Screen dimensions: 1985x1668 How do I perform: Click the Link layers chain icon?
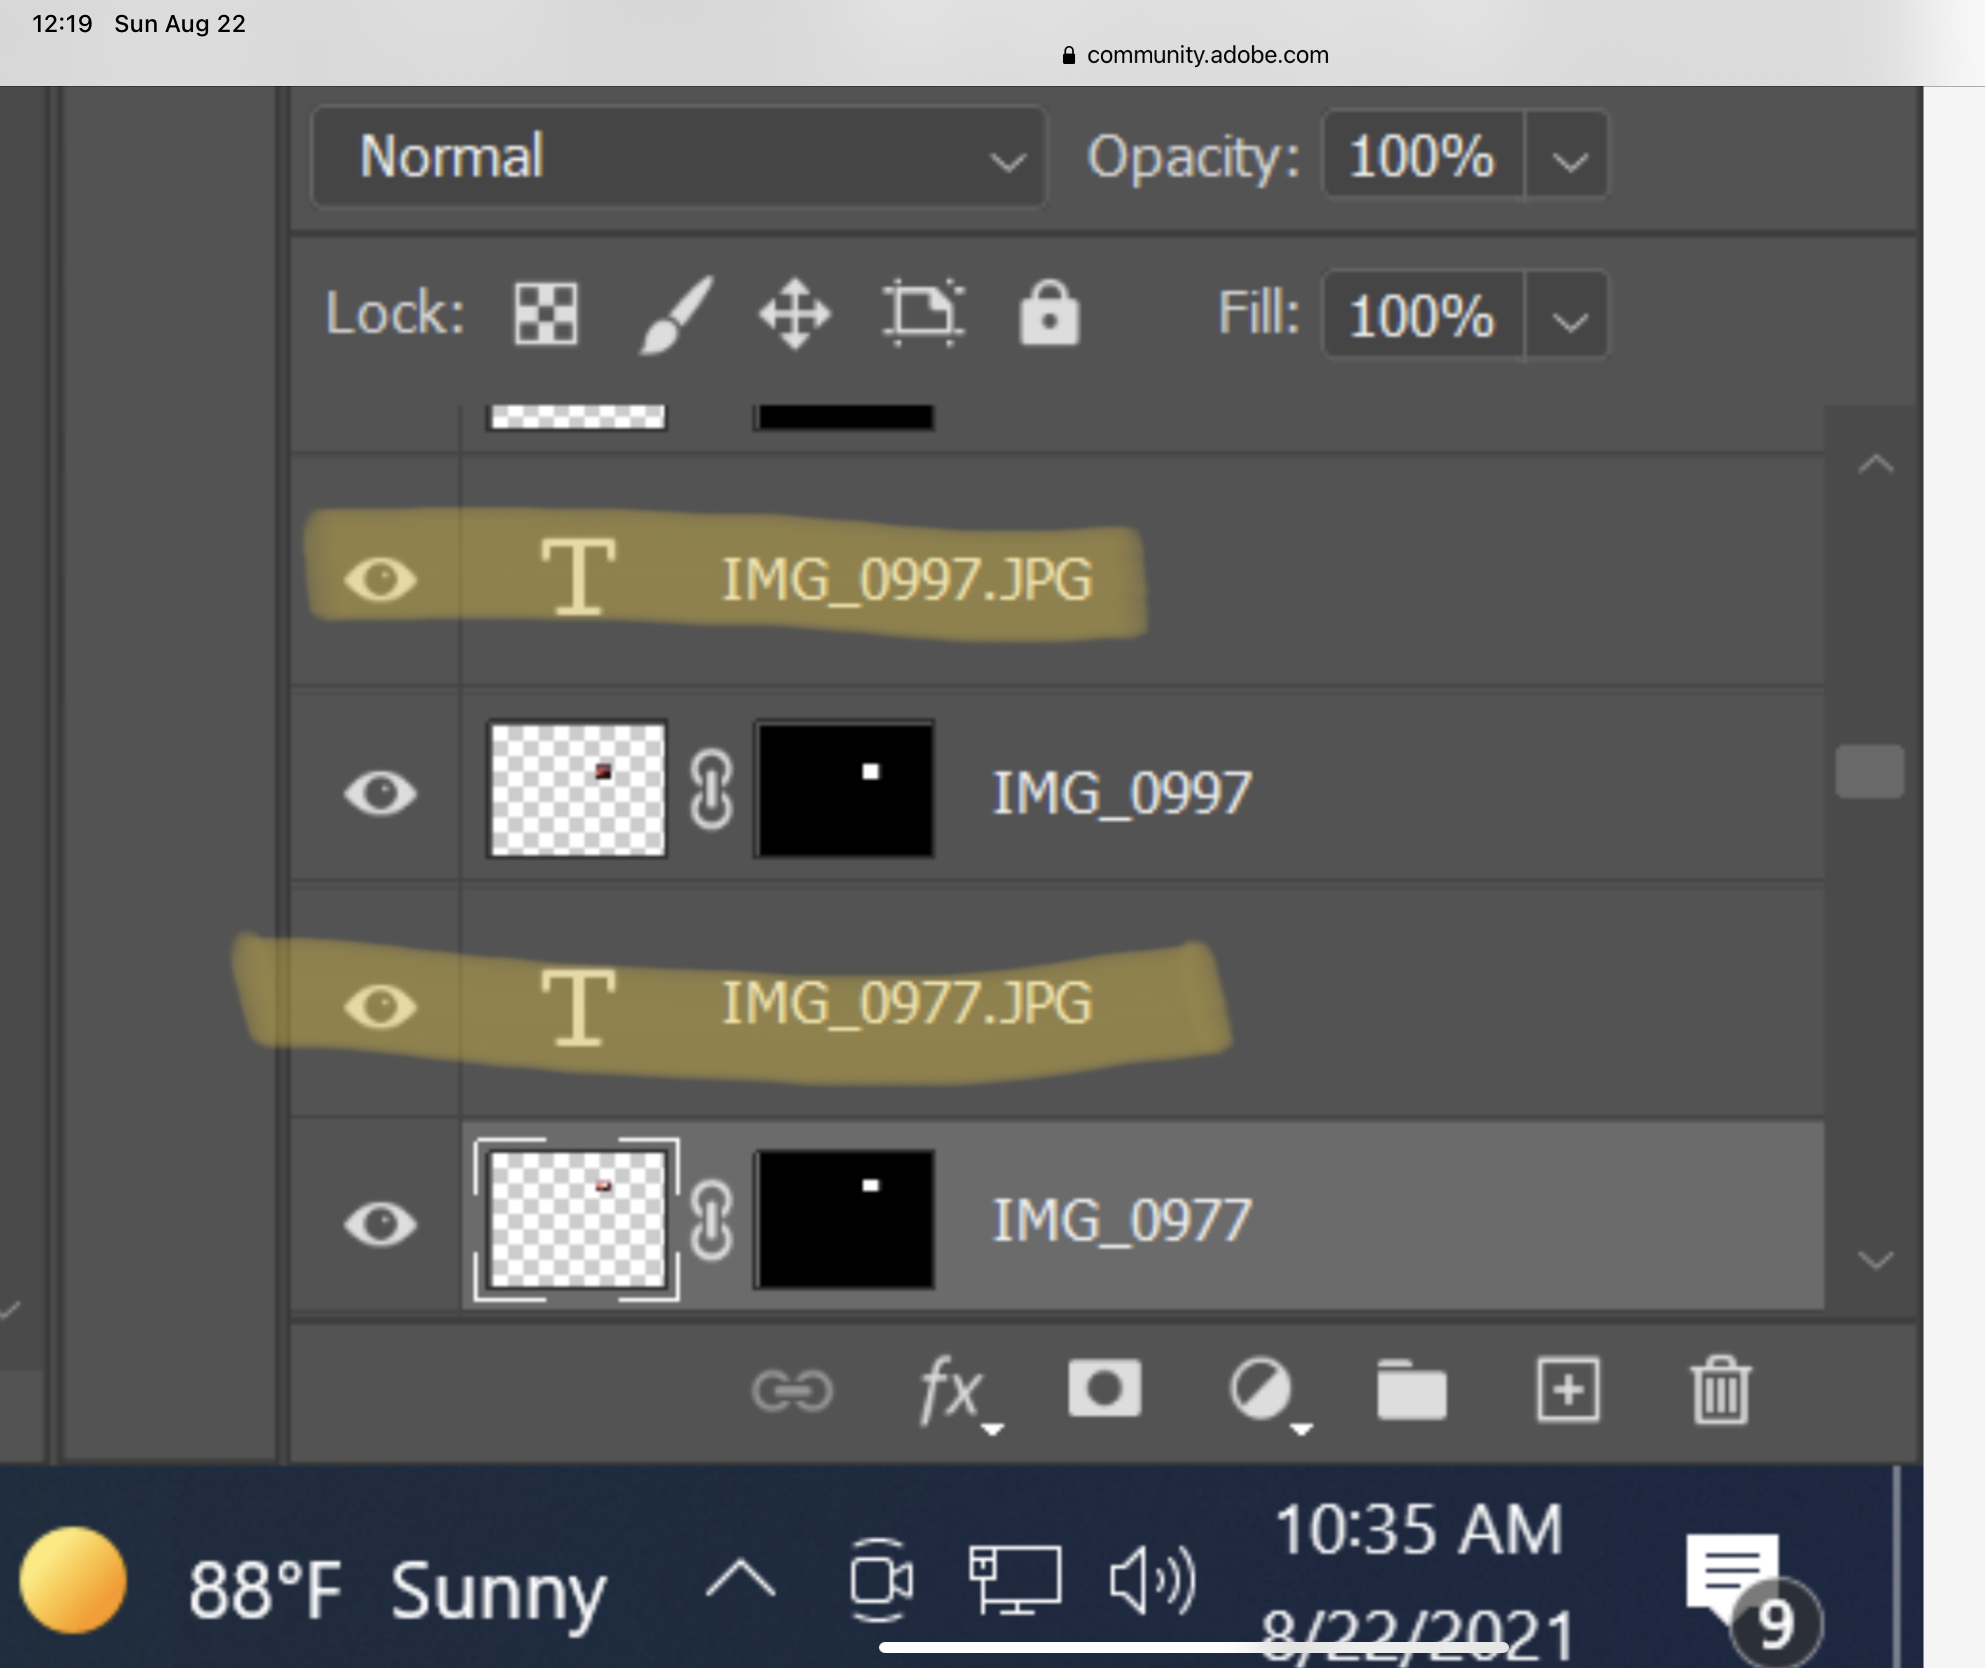click(795, 1389)
